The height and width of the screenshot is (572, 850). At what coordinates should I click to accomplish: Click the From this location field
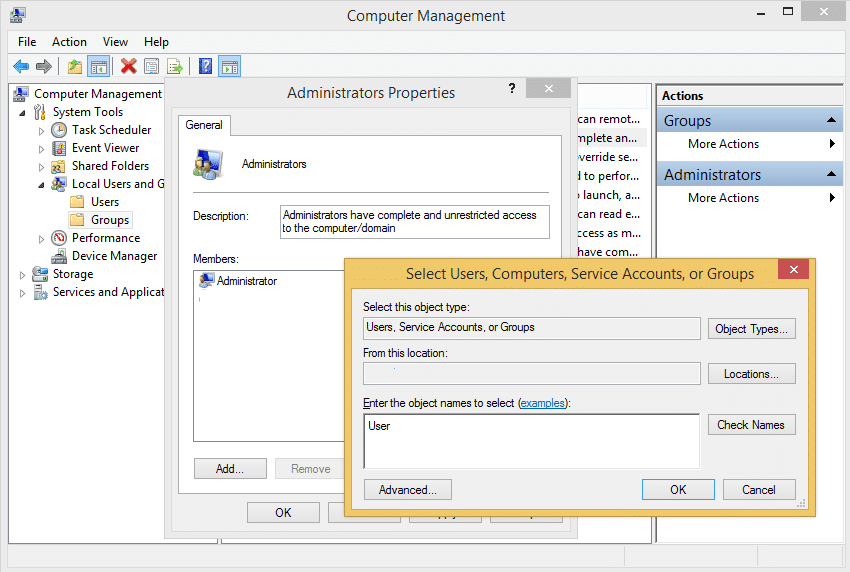[x=531, y=374]
